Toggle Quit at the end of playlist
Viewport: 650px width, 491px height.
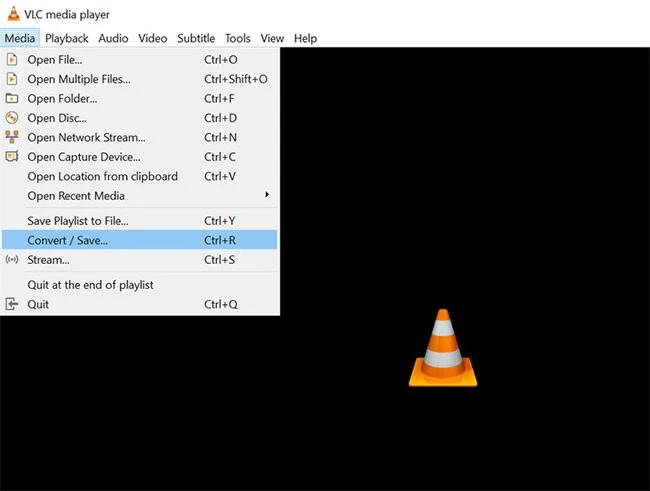90,285
